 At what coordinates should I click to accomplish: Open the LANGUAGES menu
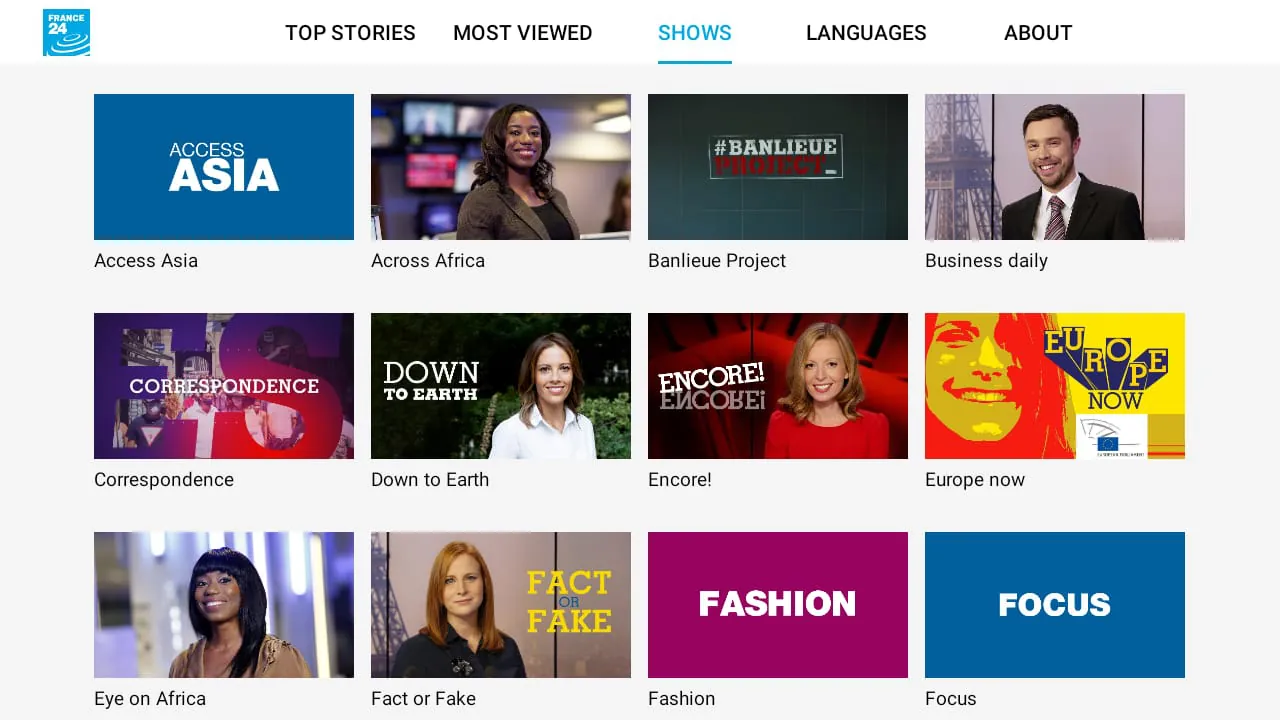pyautogui.click(x=866, y=33)
